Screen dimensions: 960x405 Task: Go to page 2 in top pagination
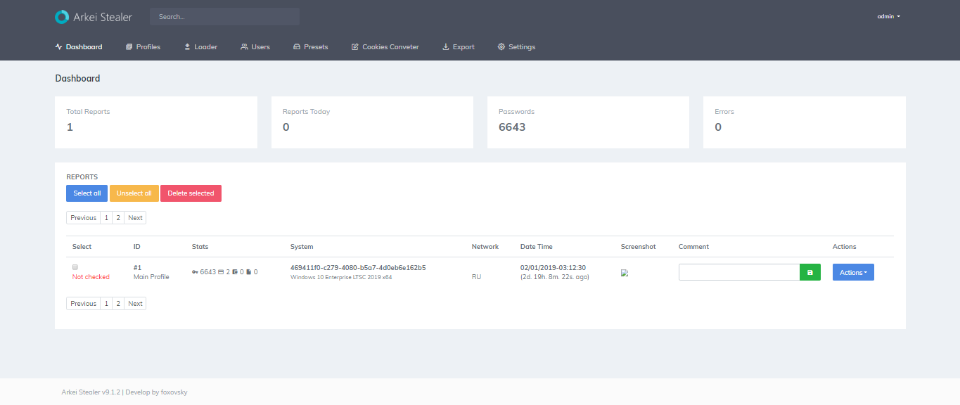pos(118,217)
